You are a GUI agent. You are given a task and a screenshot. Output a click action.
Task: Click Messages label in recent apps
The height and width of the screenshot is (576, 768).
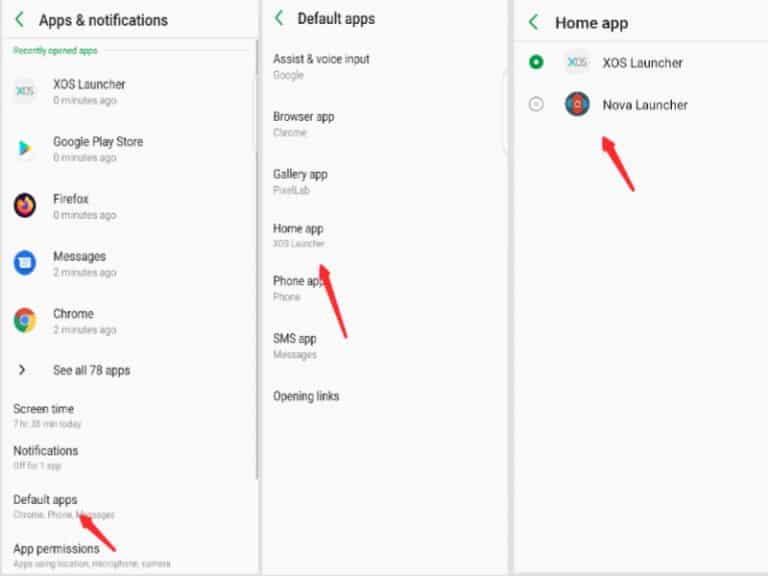coord(79,256)
